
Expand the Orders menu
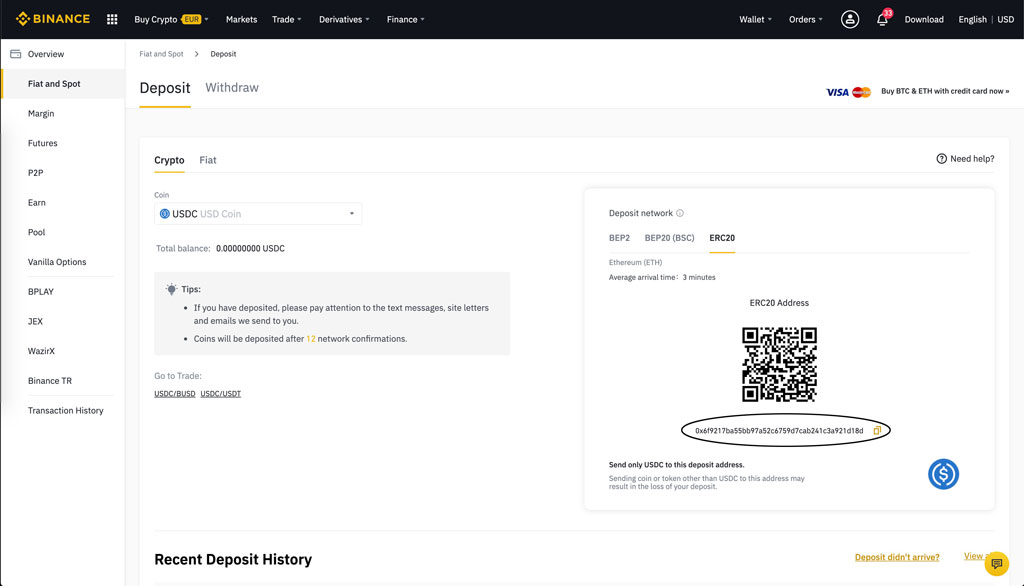tap(805, 20)
